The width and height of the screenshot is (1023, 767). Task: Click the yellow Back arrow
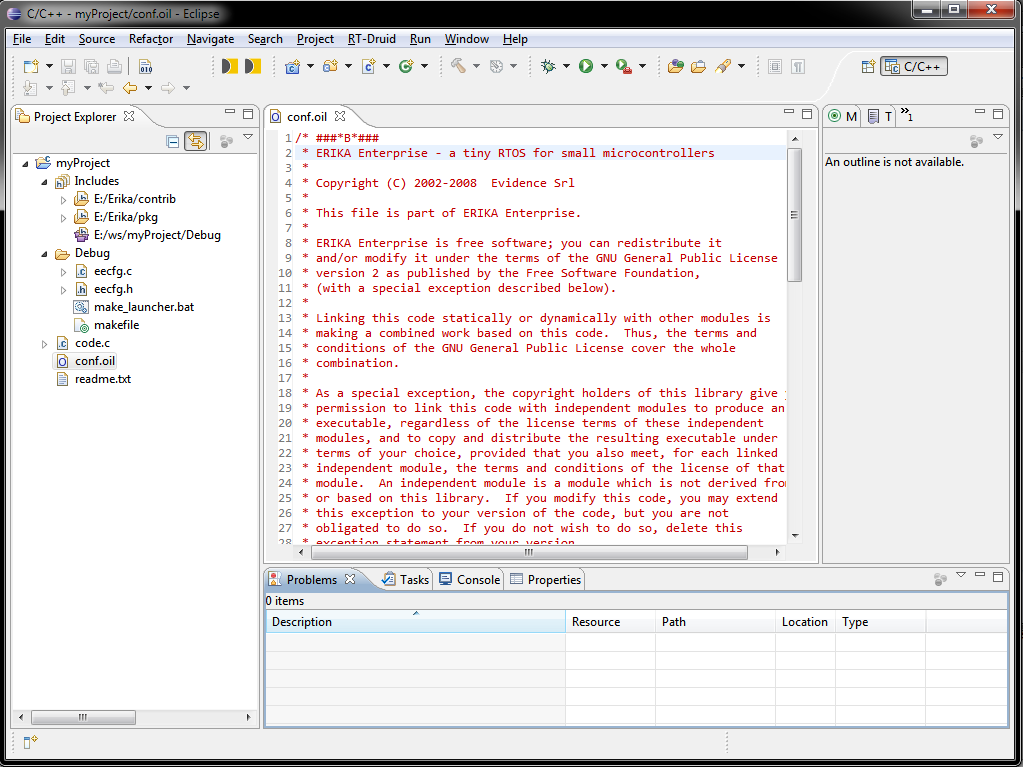pyautogui.click(x=130, y=87)
